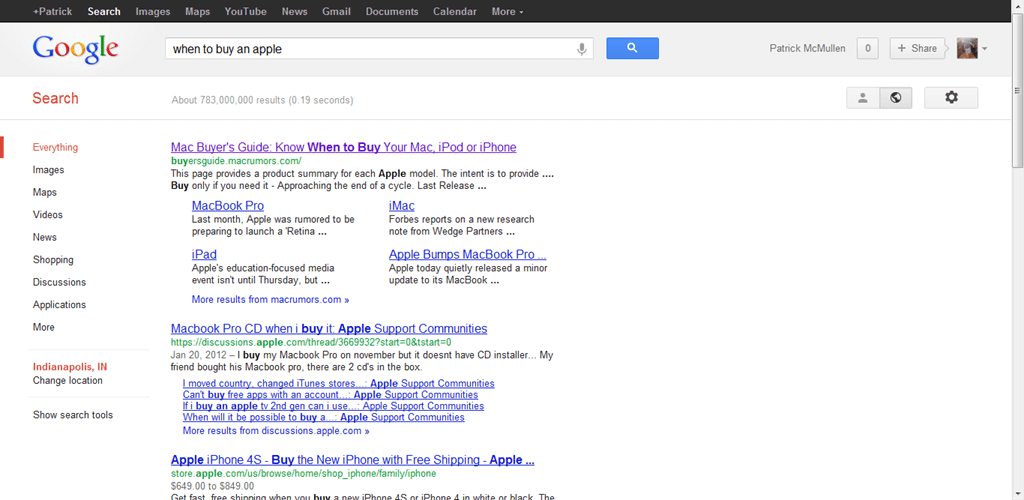Expand account dropdown arrow beside avatar
1024x500 pixels.
coord(984,49)
